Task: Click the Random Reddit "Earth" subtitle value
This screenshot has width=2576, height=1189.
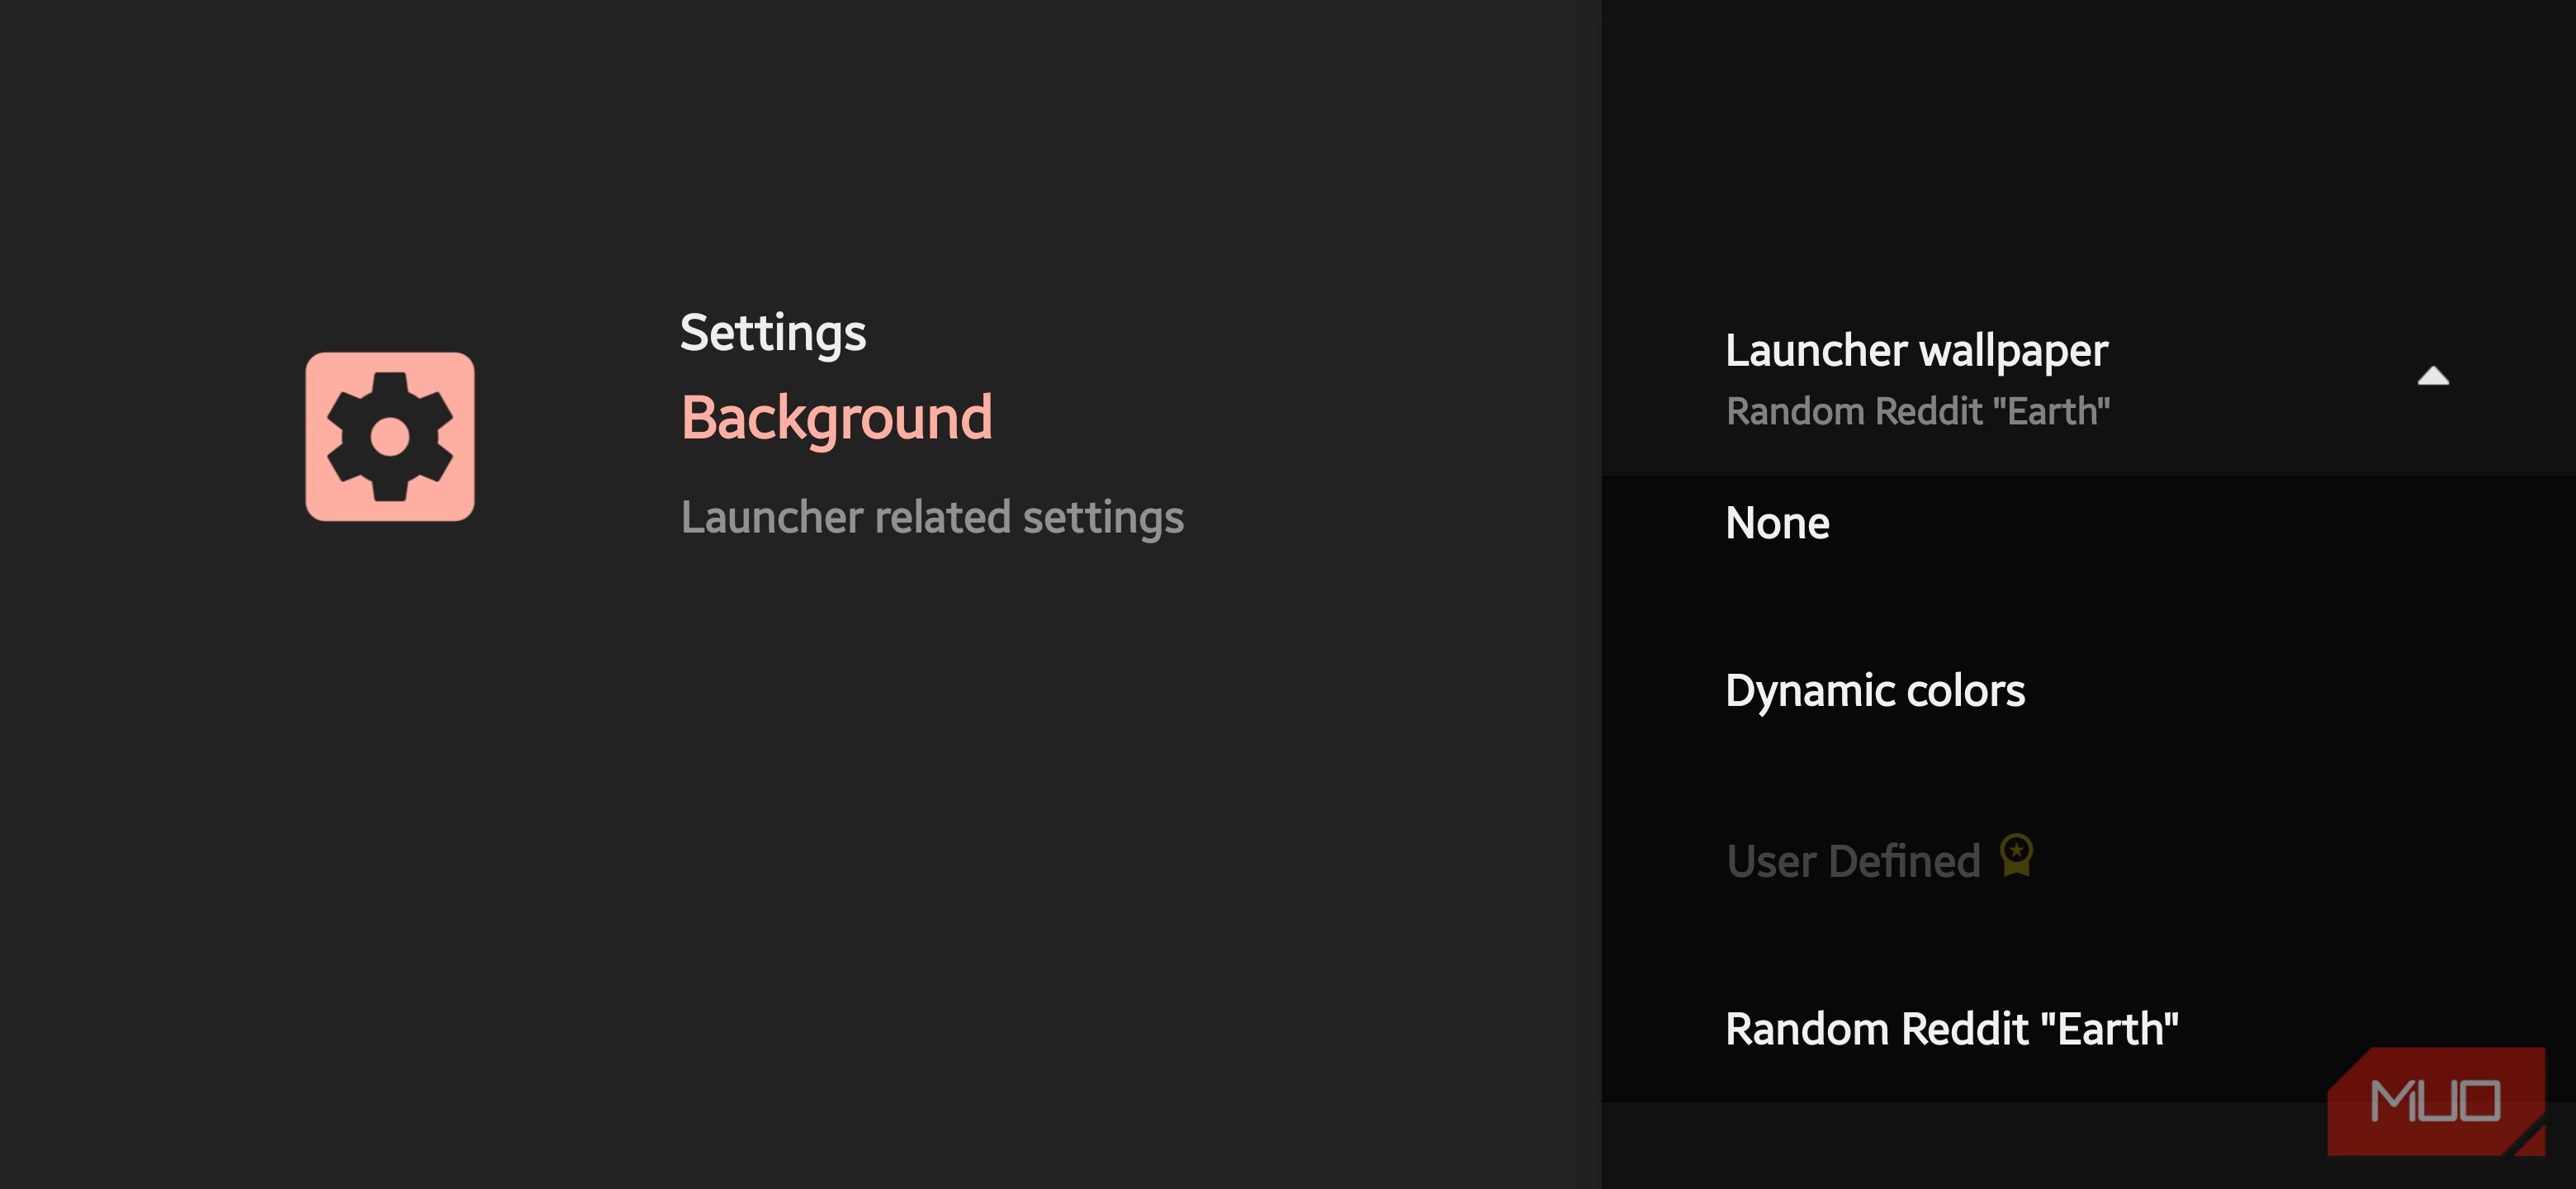Action: coord(1918,411)
